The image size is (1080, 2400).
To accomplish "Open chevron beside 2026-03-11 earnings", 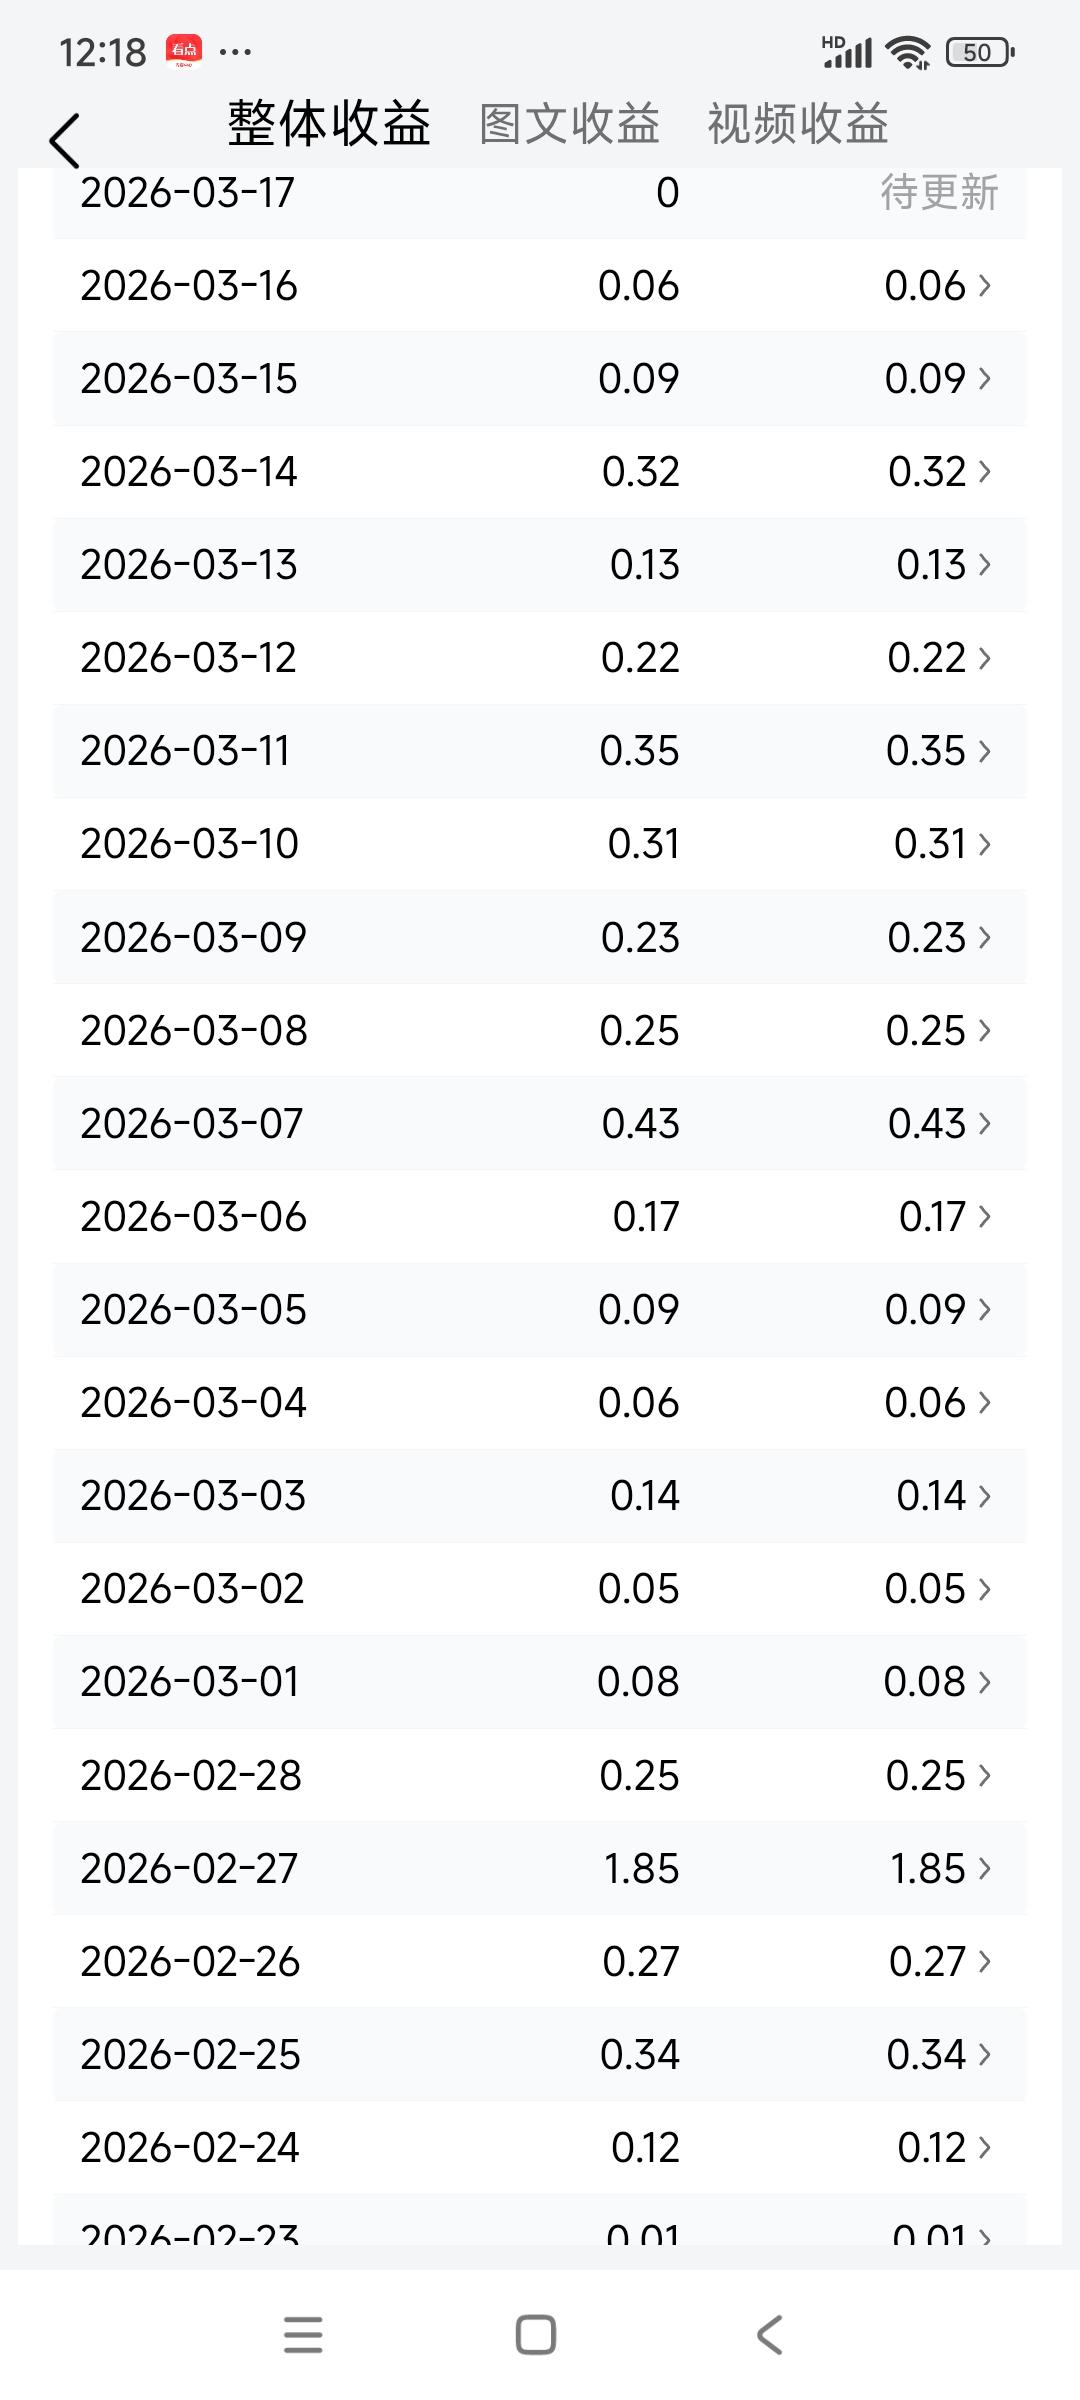I will pos(985,751).
